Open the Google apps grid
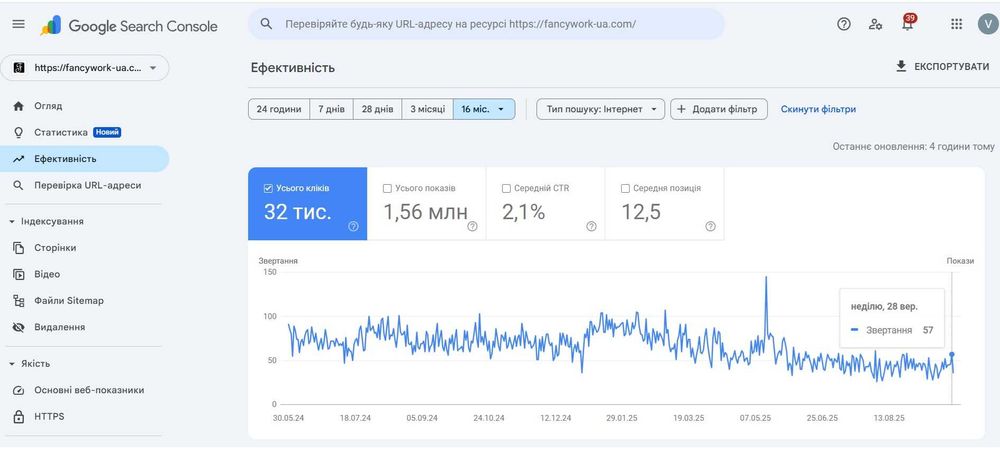1000x460 pixels. coord(956,24)
